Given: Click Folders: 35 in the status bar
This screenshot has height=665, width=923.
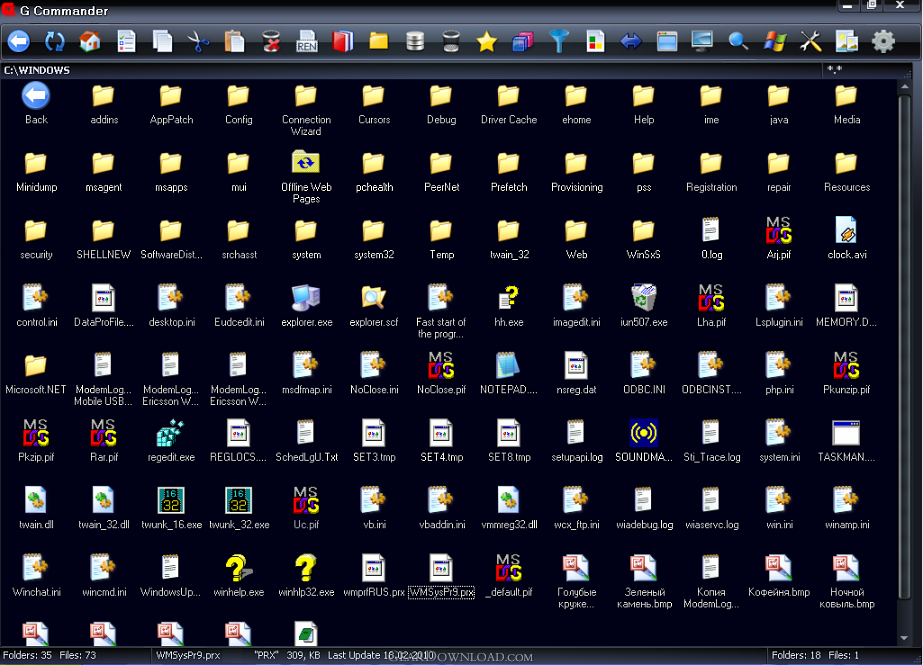Looking at the screenshot, I should click(x=27, y=655).
